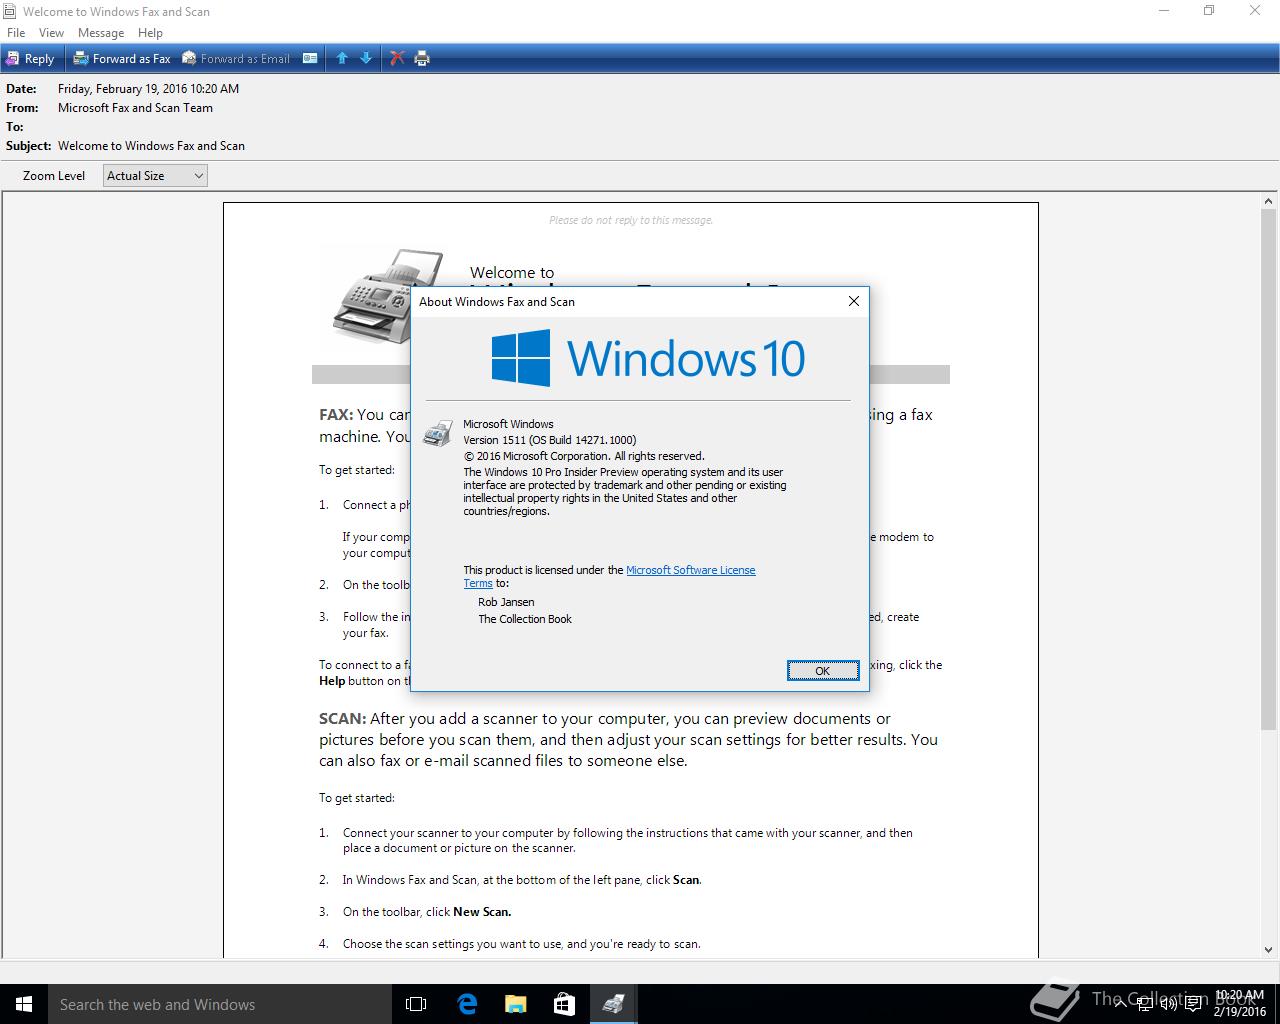Open the Message menu

click(101, 33)
